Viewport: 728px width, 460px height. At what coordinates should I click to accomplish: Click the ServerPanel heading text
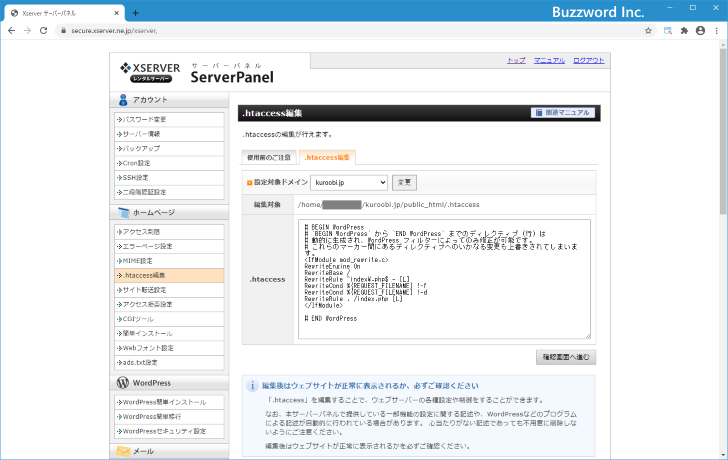pos(232,77)
